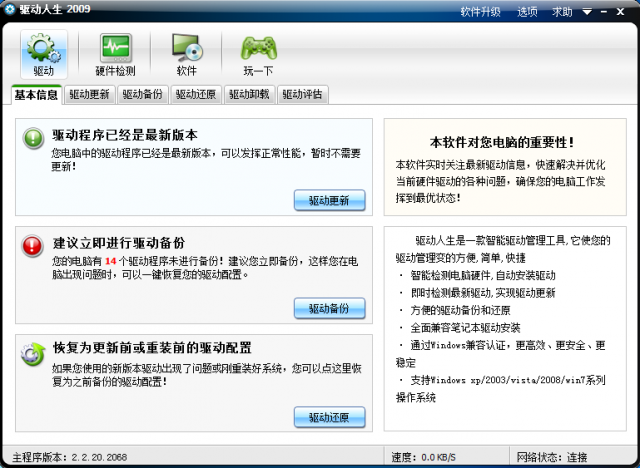Switch to the 驱动更新 tab
The height and width of the screenshot is (468, 640).
click(x=90, y=95)
